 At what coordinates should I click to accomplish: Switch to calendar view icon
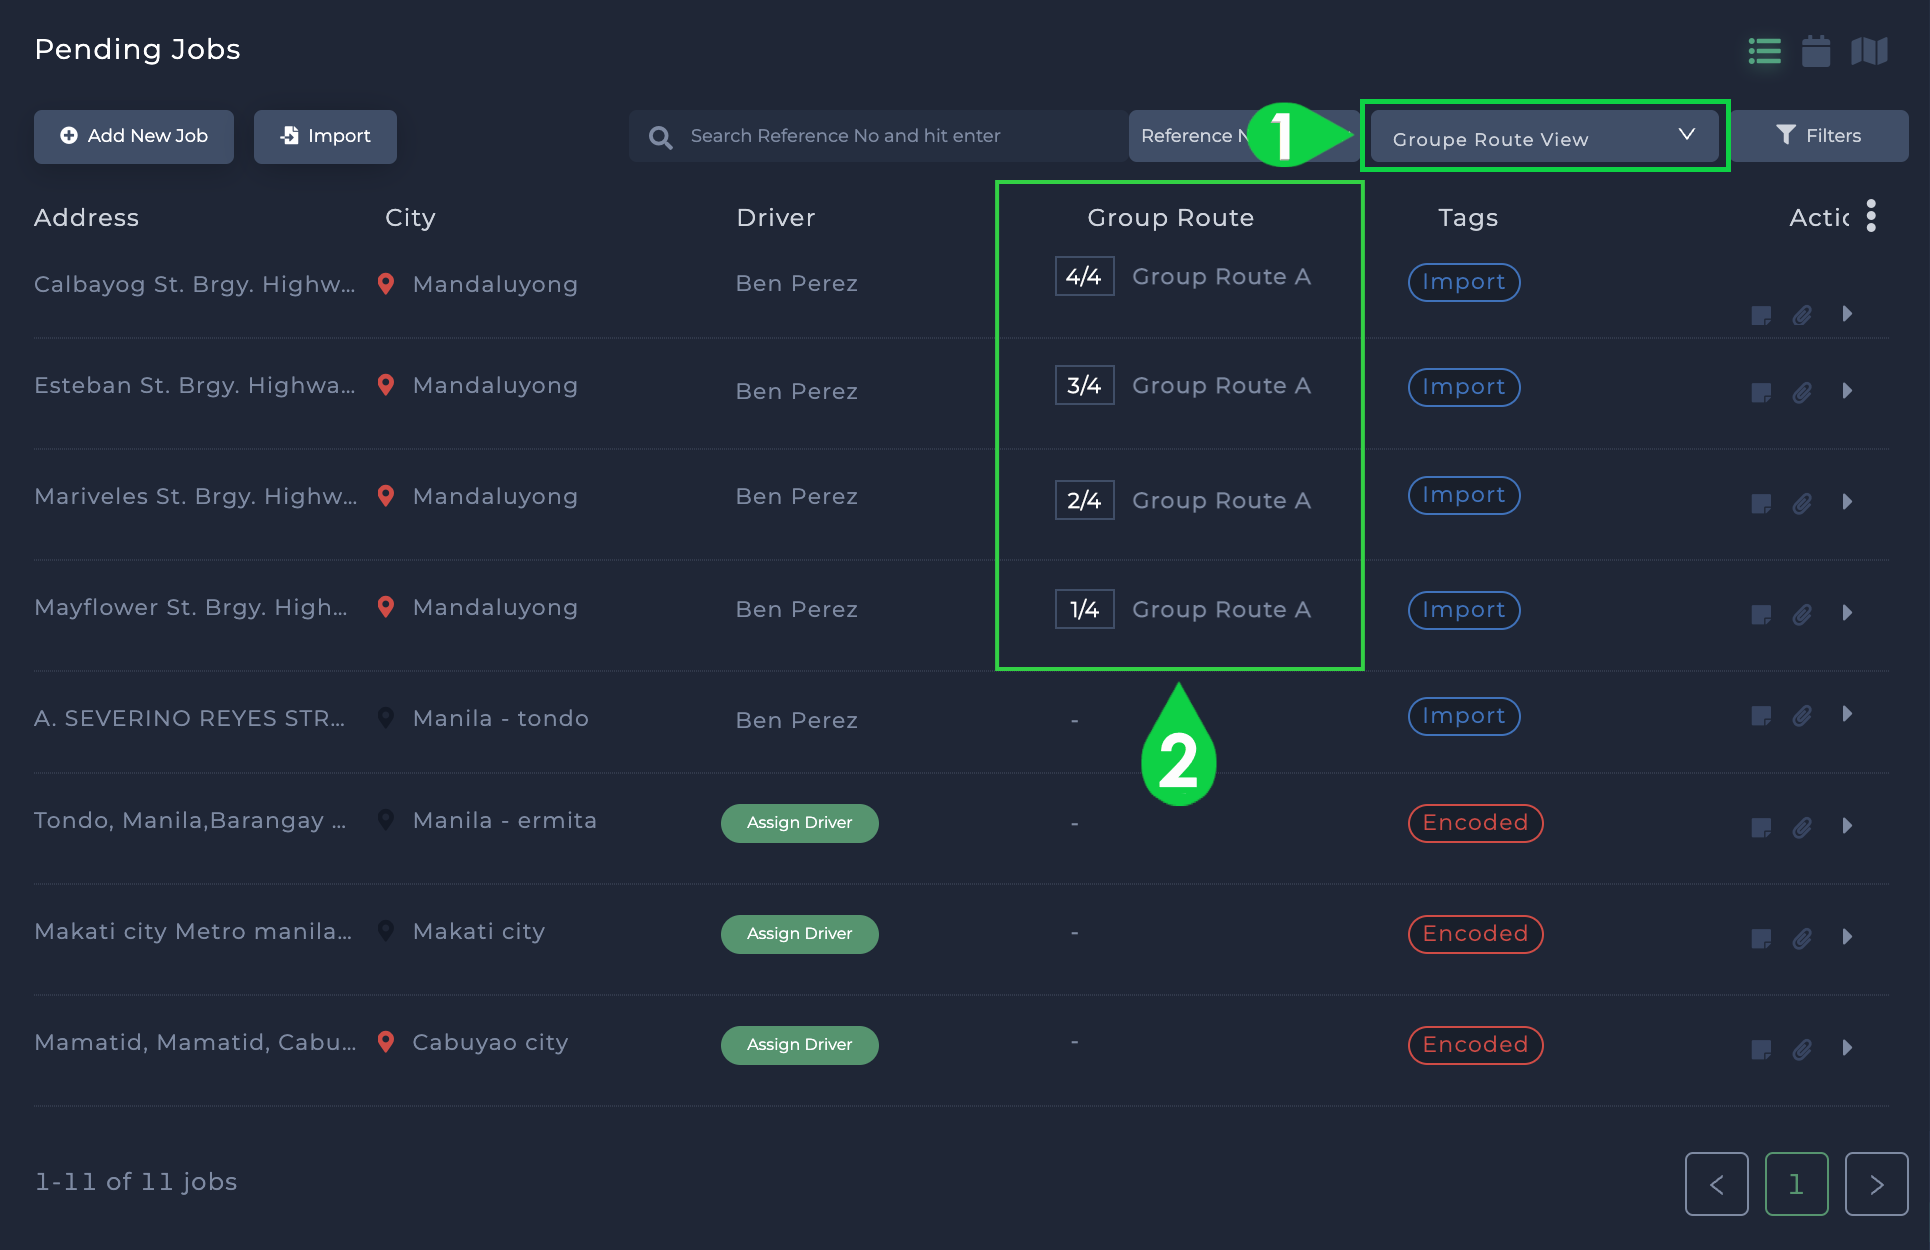pos(1816,51)
